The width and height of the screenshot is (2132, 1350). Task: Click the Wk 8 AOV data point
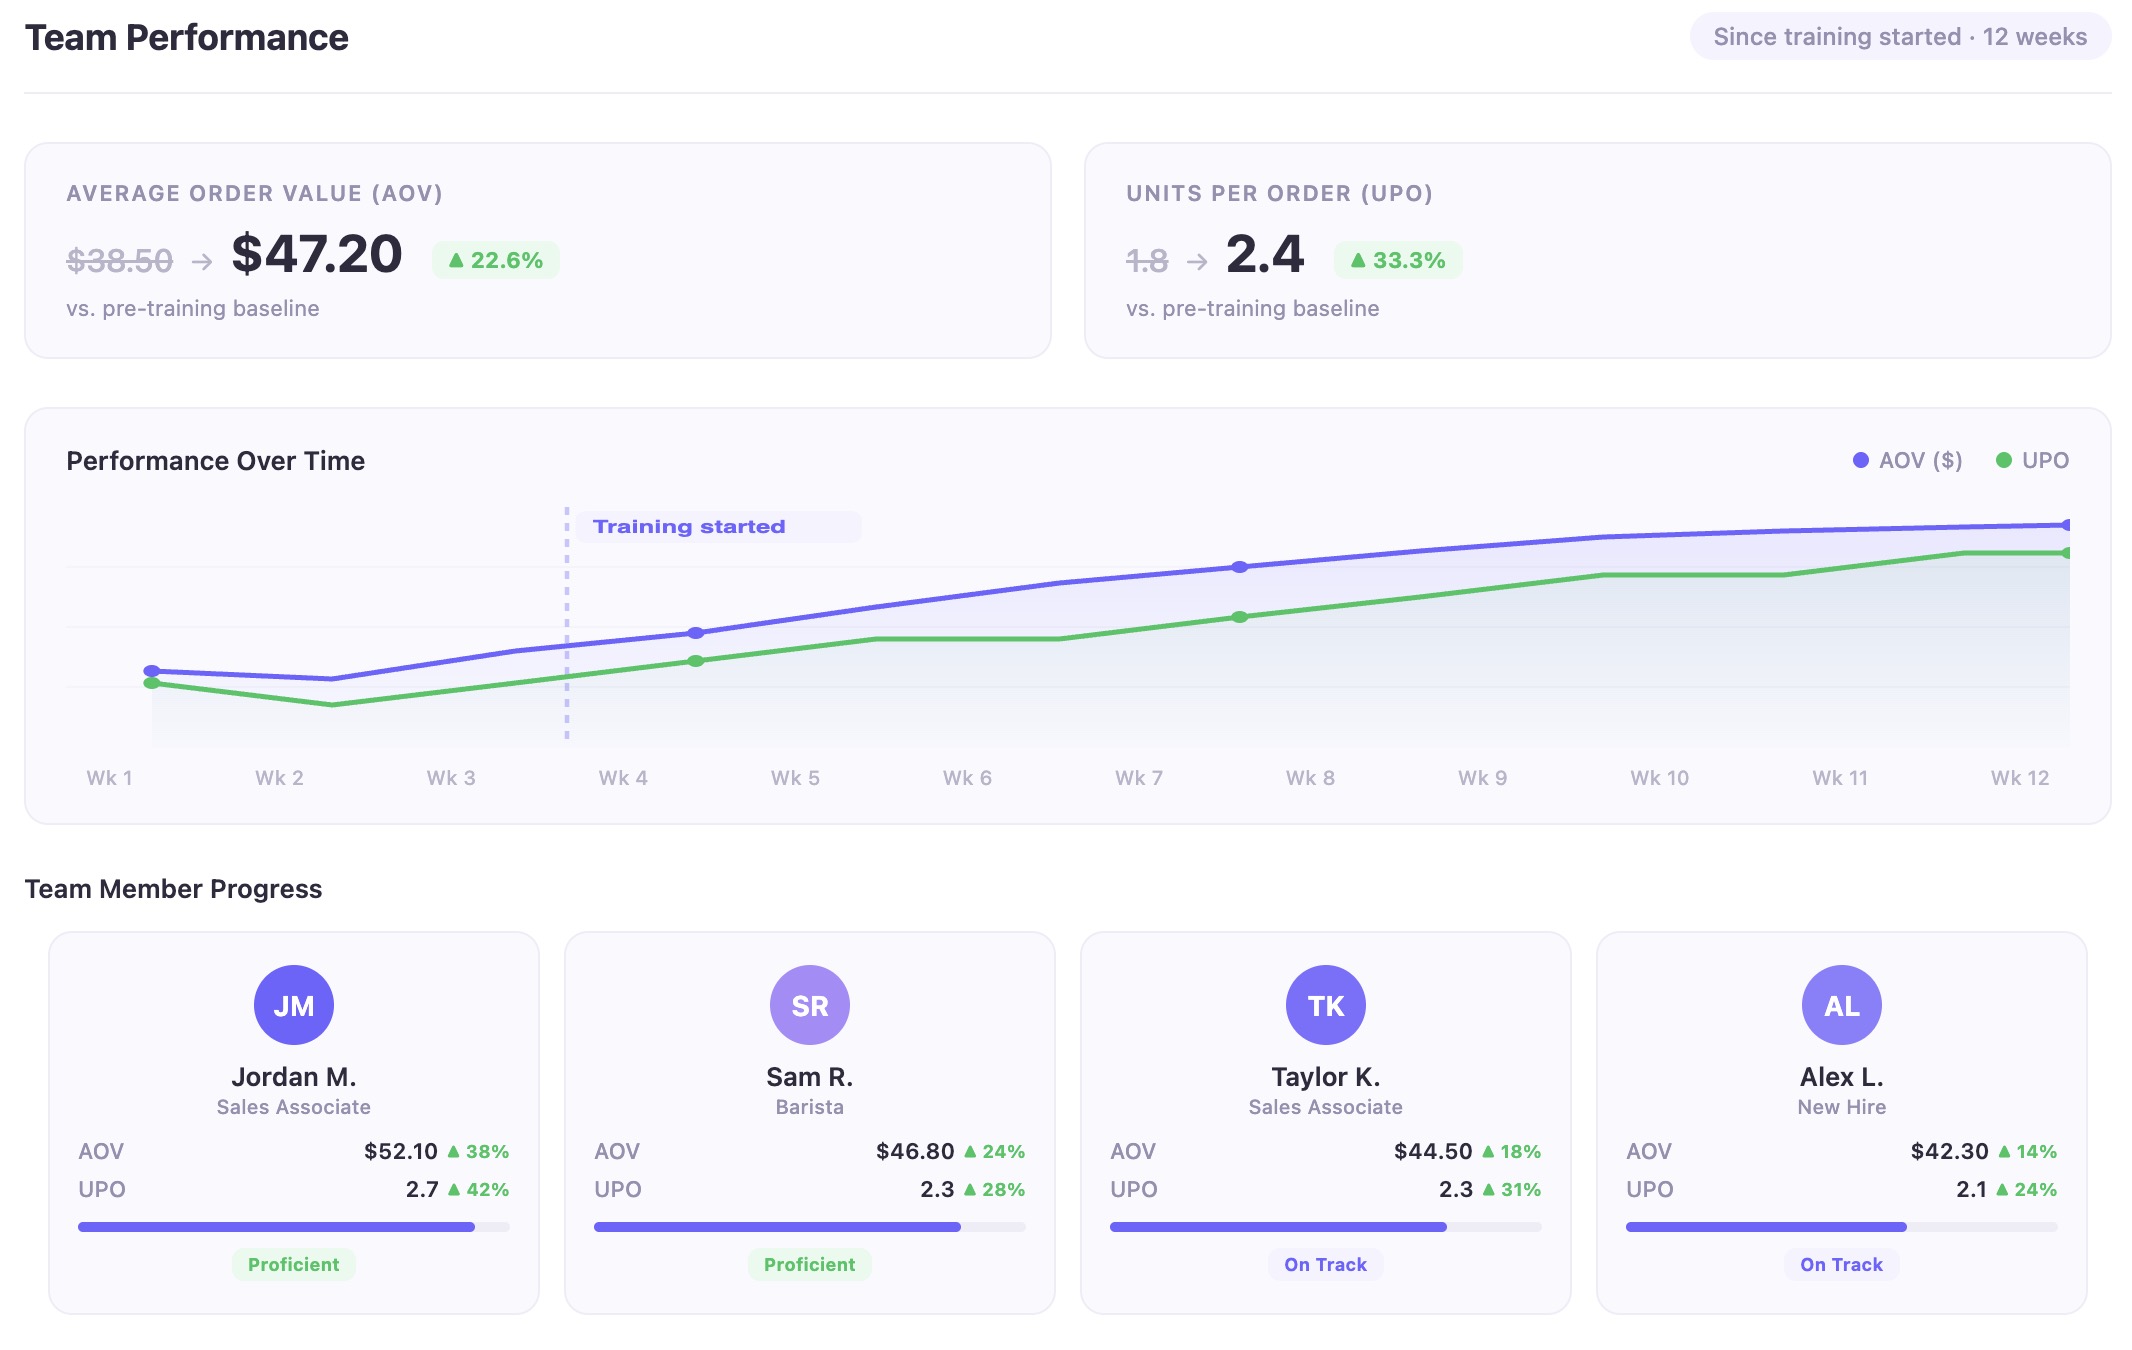(x=1241, y=567)
